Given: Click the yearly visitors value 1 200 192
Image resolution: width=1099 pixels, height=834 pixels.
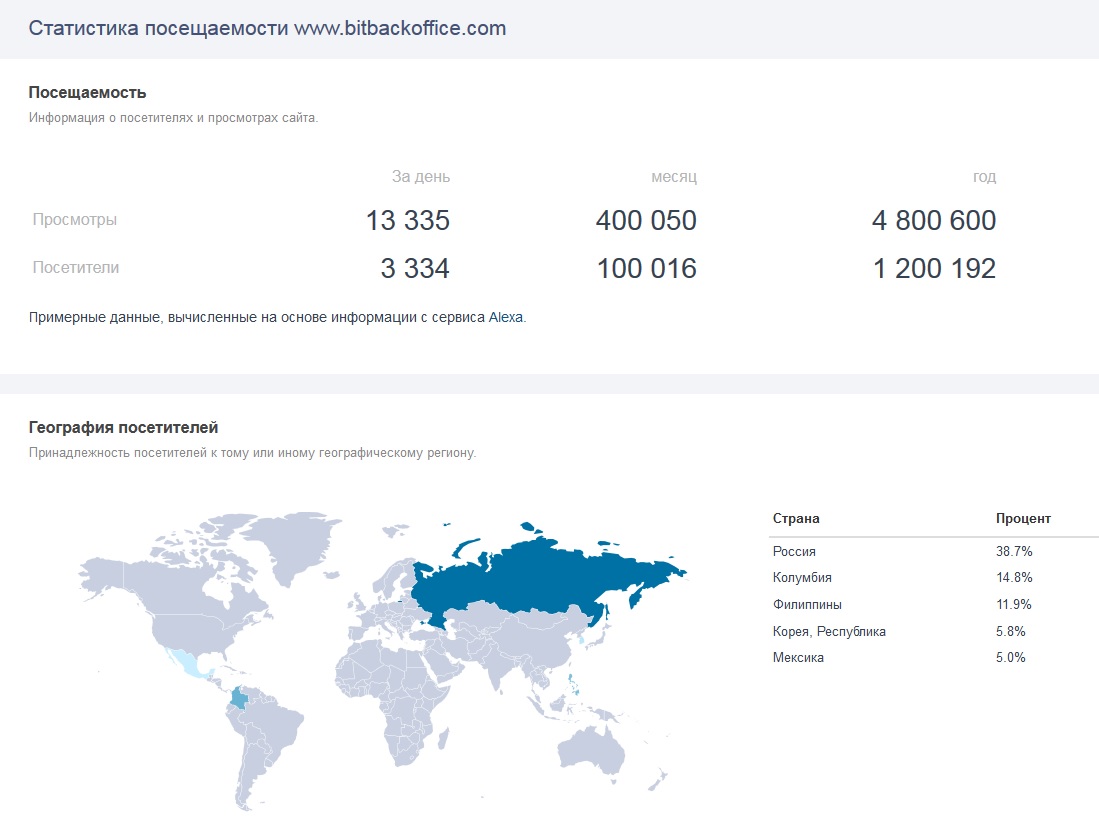Looking at the screenshot, I should click(x=934, y=269).
